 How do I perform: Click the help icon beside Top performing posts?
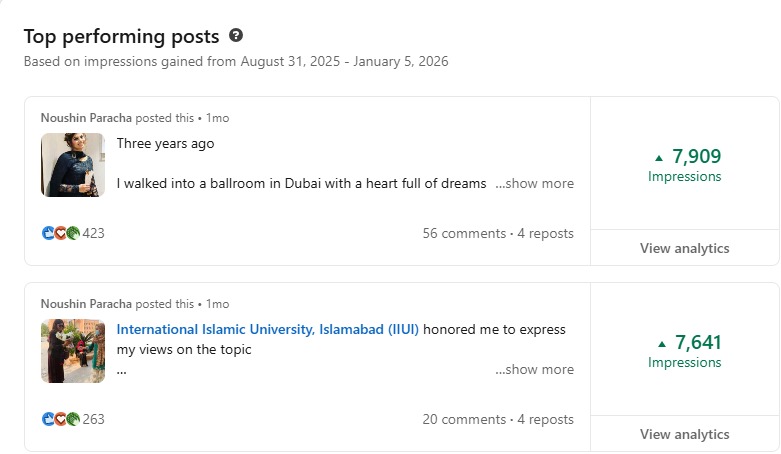pyautogui.click(x=236, y=36)
